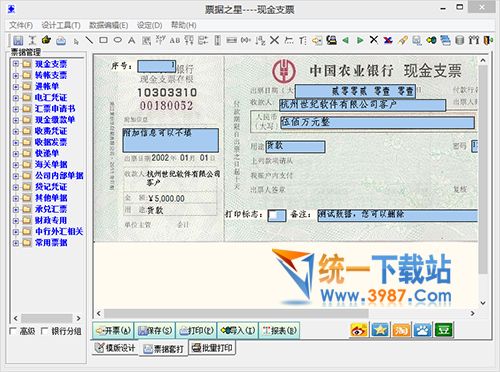The width and height of the screenshot is (500, 372).
Task: Click the orange Taobao icon
Action: 401,330
